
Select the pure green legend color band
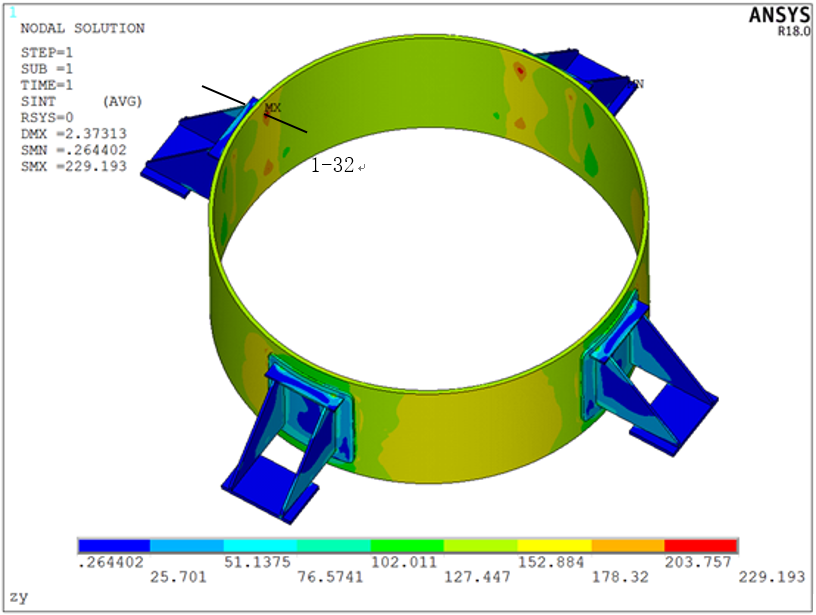coord(407,546)
